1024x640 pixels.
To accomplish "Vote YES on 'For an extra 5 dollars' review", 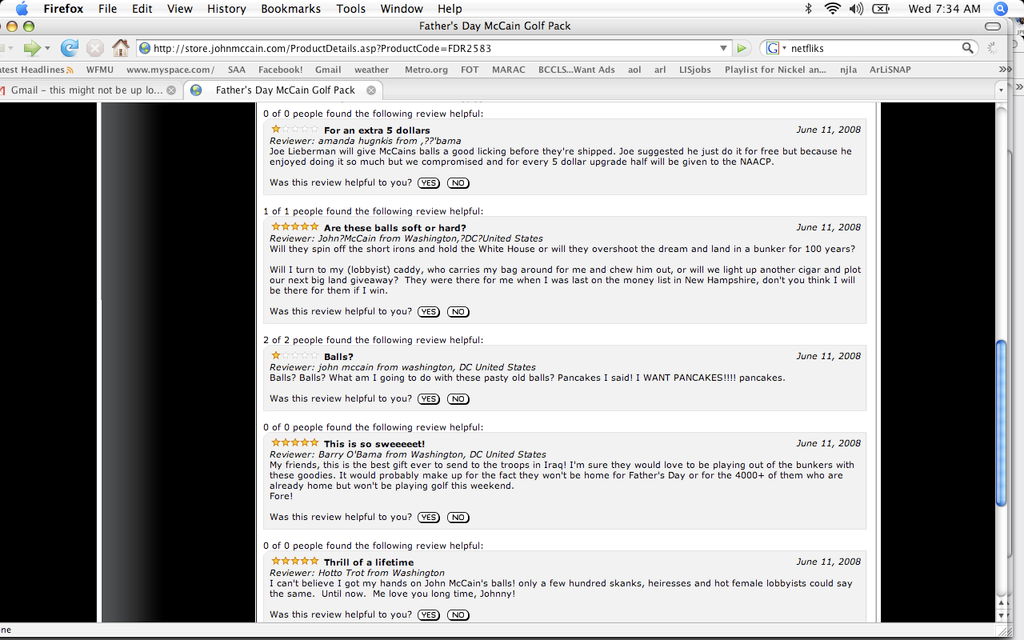I will (x=428, y=183).
